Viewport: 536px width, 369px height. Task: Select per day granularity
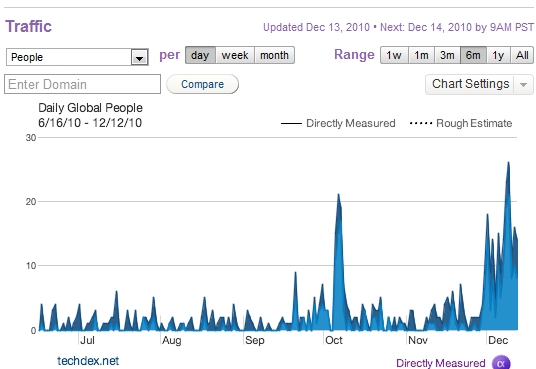pos(200,55)
